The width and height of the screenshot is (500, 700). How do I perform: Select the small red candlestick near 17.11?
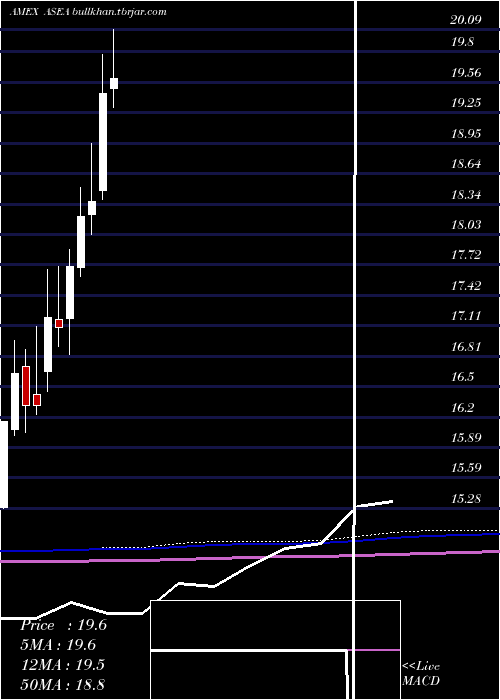tap(59, 323)
